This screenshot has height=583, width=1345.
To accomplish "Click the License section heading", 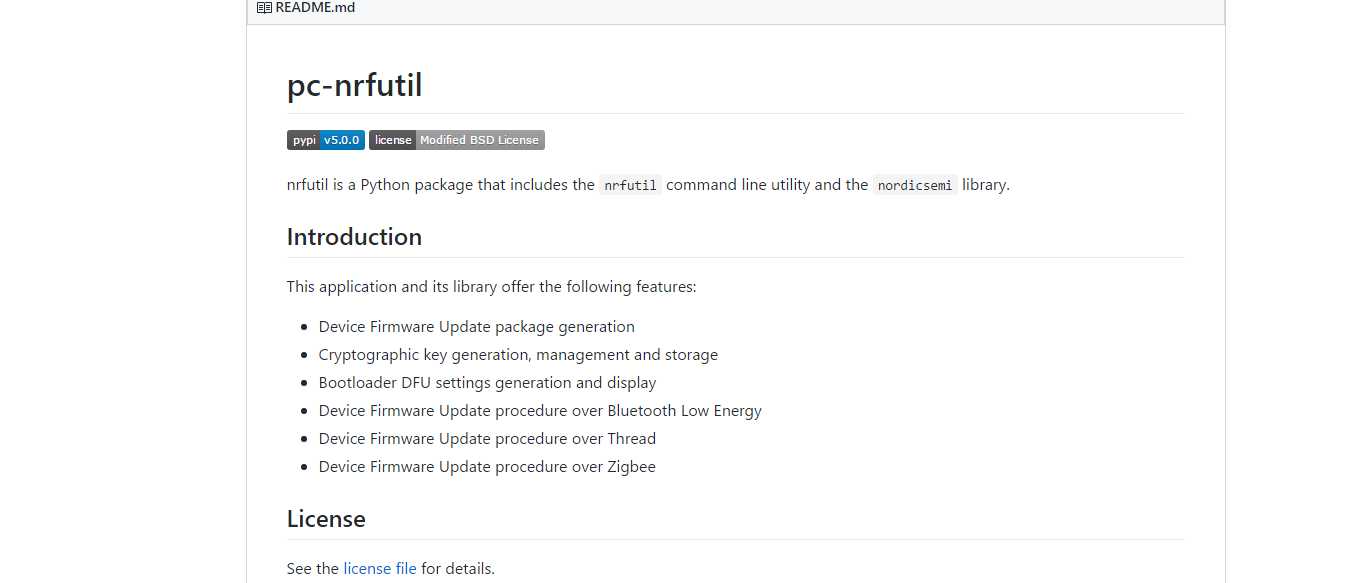I will click(326, 519).
